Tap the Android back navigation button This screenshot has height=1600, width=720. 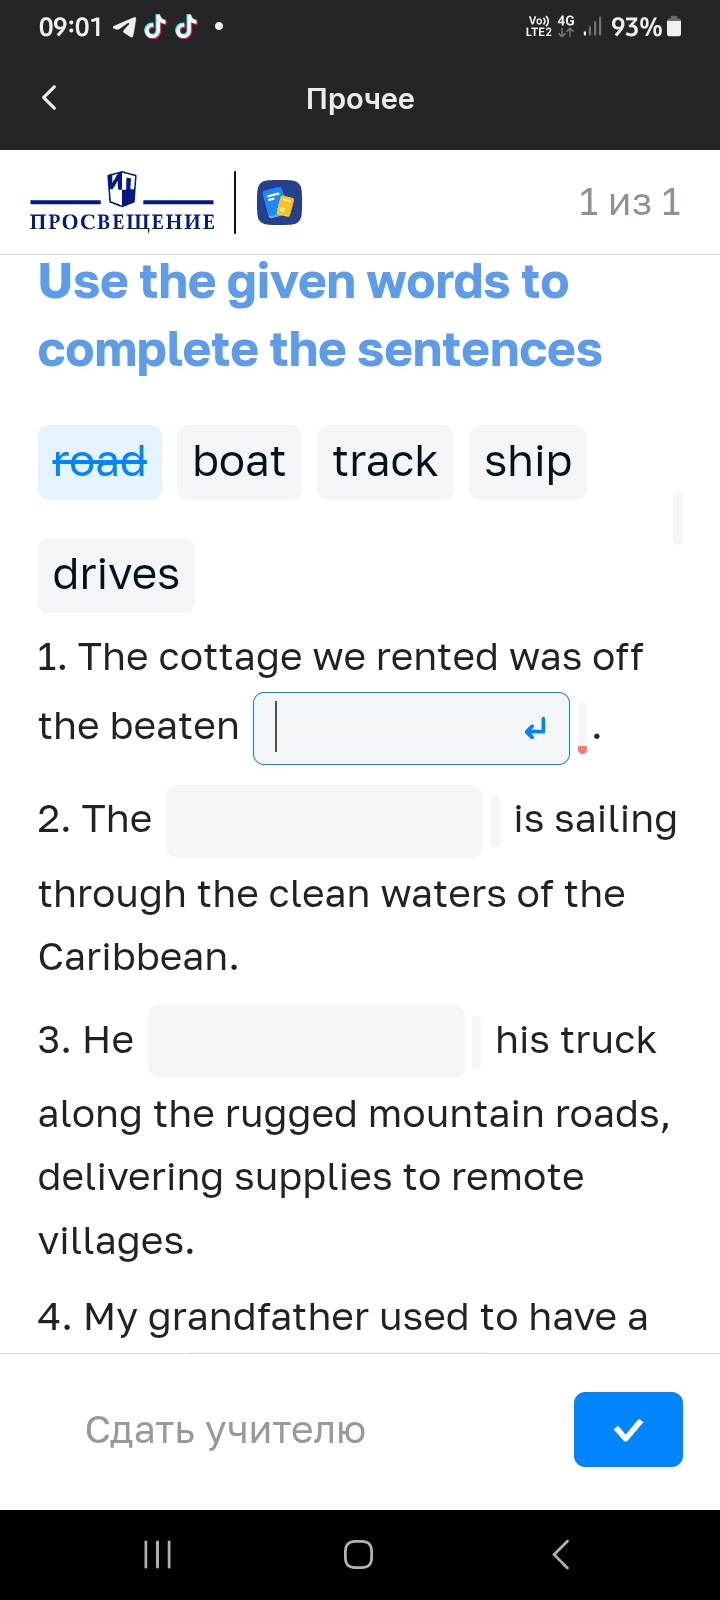tap(561, 1554)
